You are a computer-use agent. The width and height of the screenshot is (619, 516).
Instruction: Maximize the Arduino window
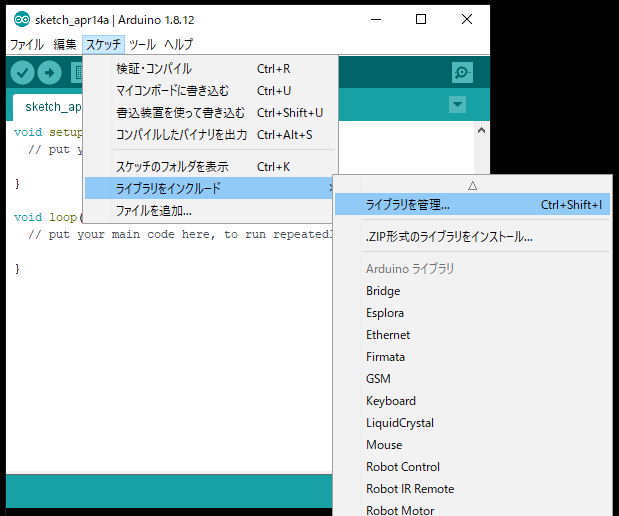(421, 19)
